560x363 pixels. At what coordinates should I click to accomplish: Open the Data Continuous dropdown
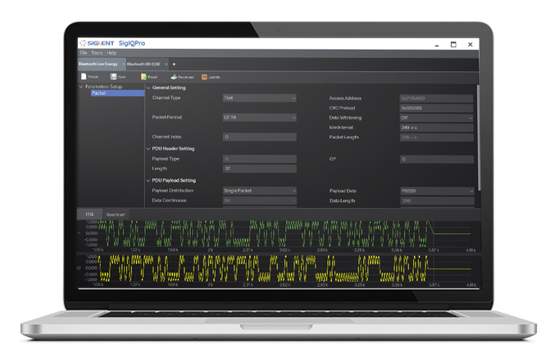tap(260, 201)
